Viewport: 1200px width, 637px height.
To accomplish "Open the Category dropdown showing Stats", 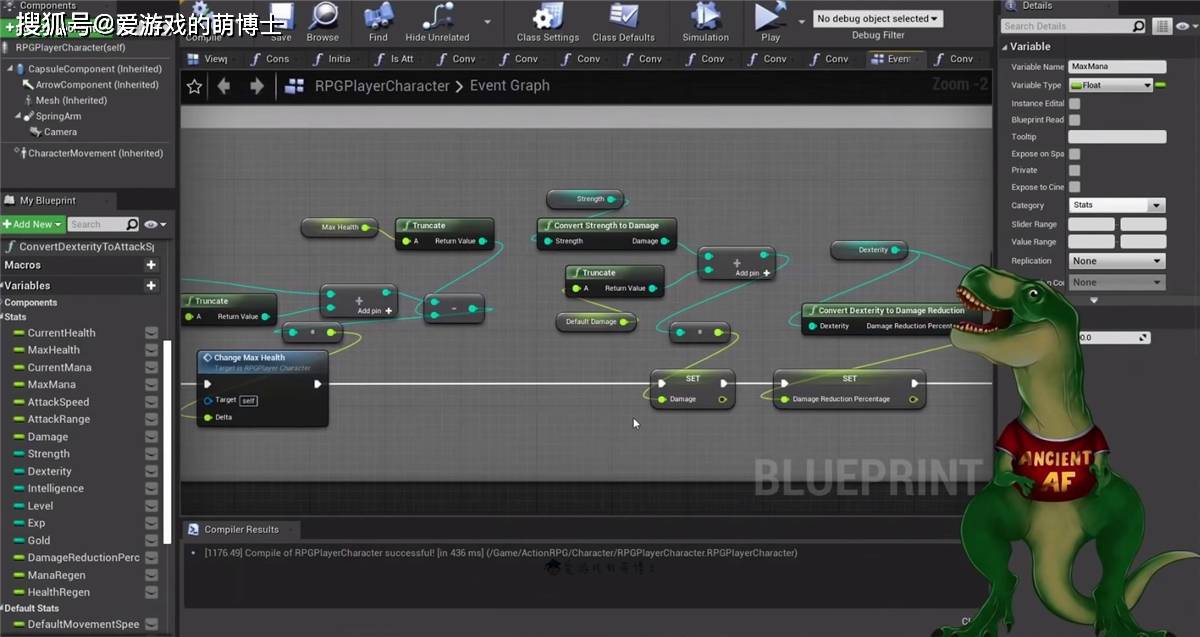I will [1117, 205].
